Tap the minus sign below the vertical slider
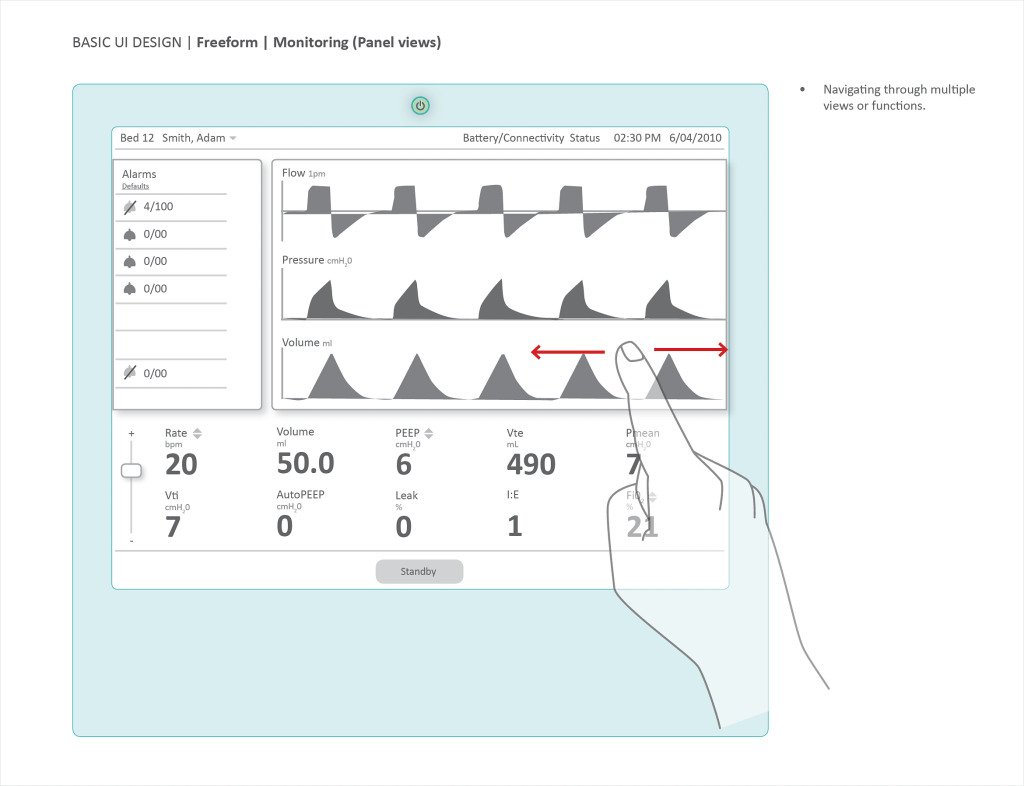This screenshot has width=1024, height=786. click(131, 541)
